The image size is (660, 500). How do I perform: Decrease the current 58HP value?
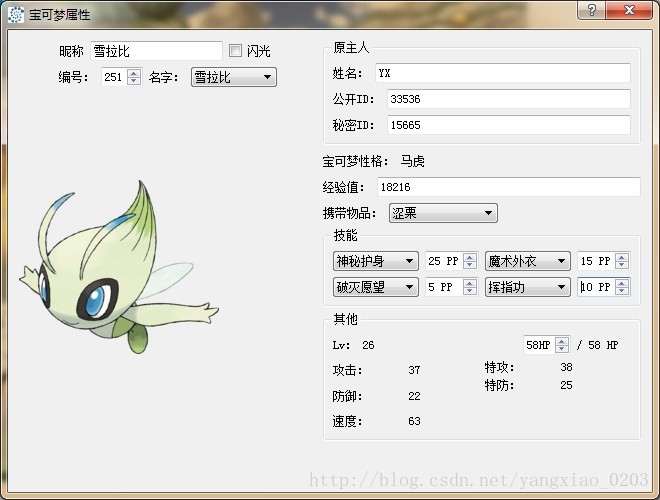point(562,349)
